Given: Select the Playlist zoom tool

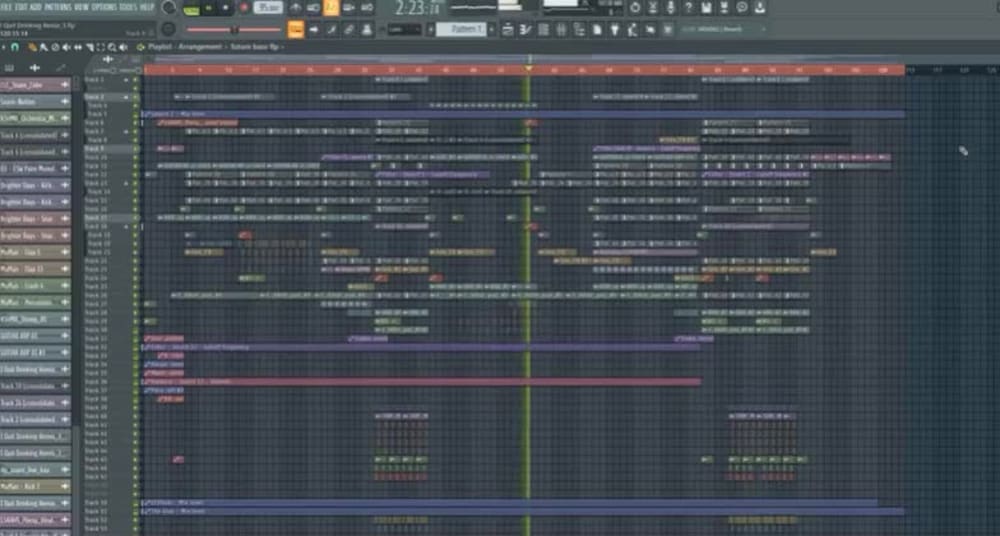Looking at the screenshot, I should [x=112, y=47].
